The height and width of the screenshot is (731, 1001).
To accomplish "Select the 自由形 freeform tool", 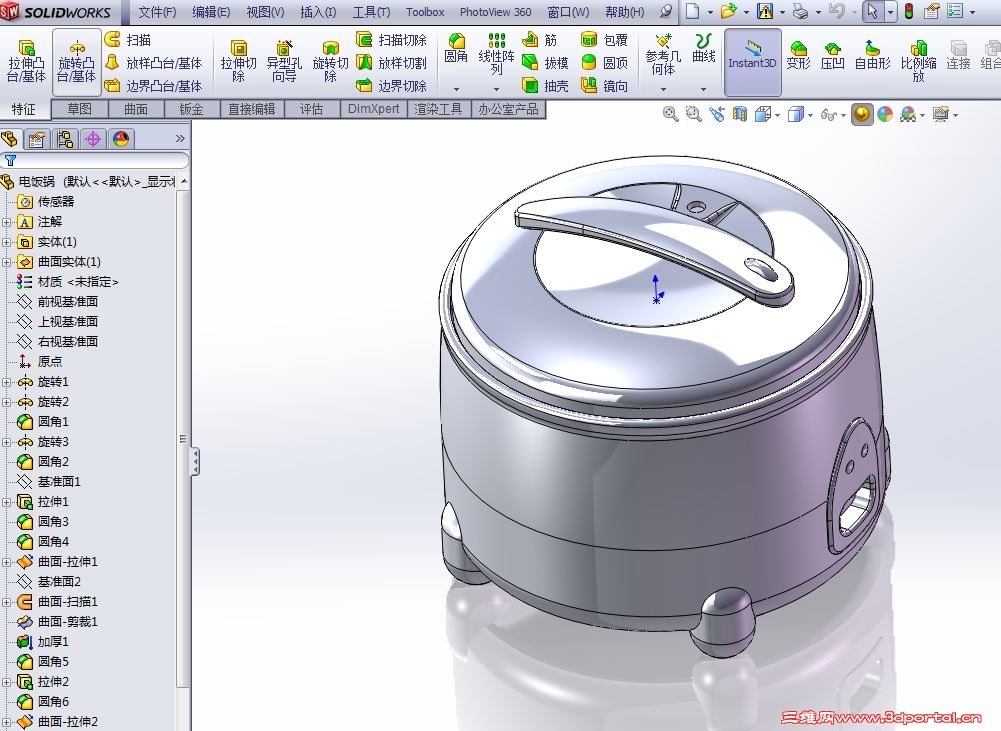I will [x=872, y=54].
